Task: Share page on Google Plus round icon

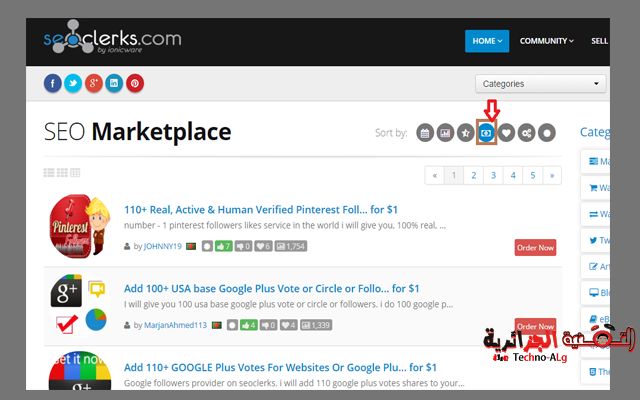Action: coord(94,84)
